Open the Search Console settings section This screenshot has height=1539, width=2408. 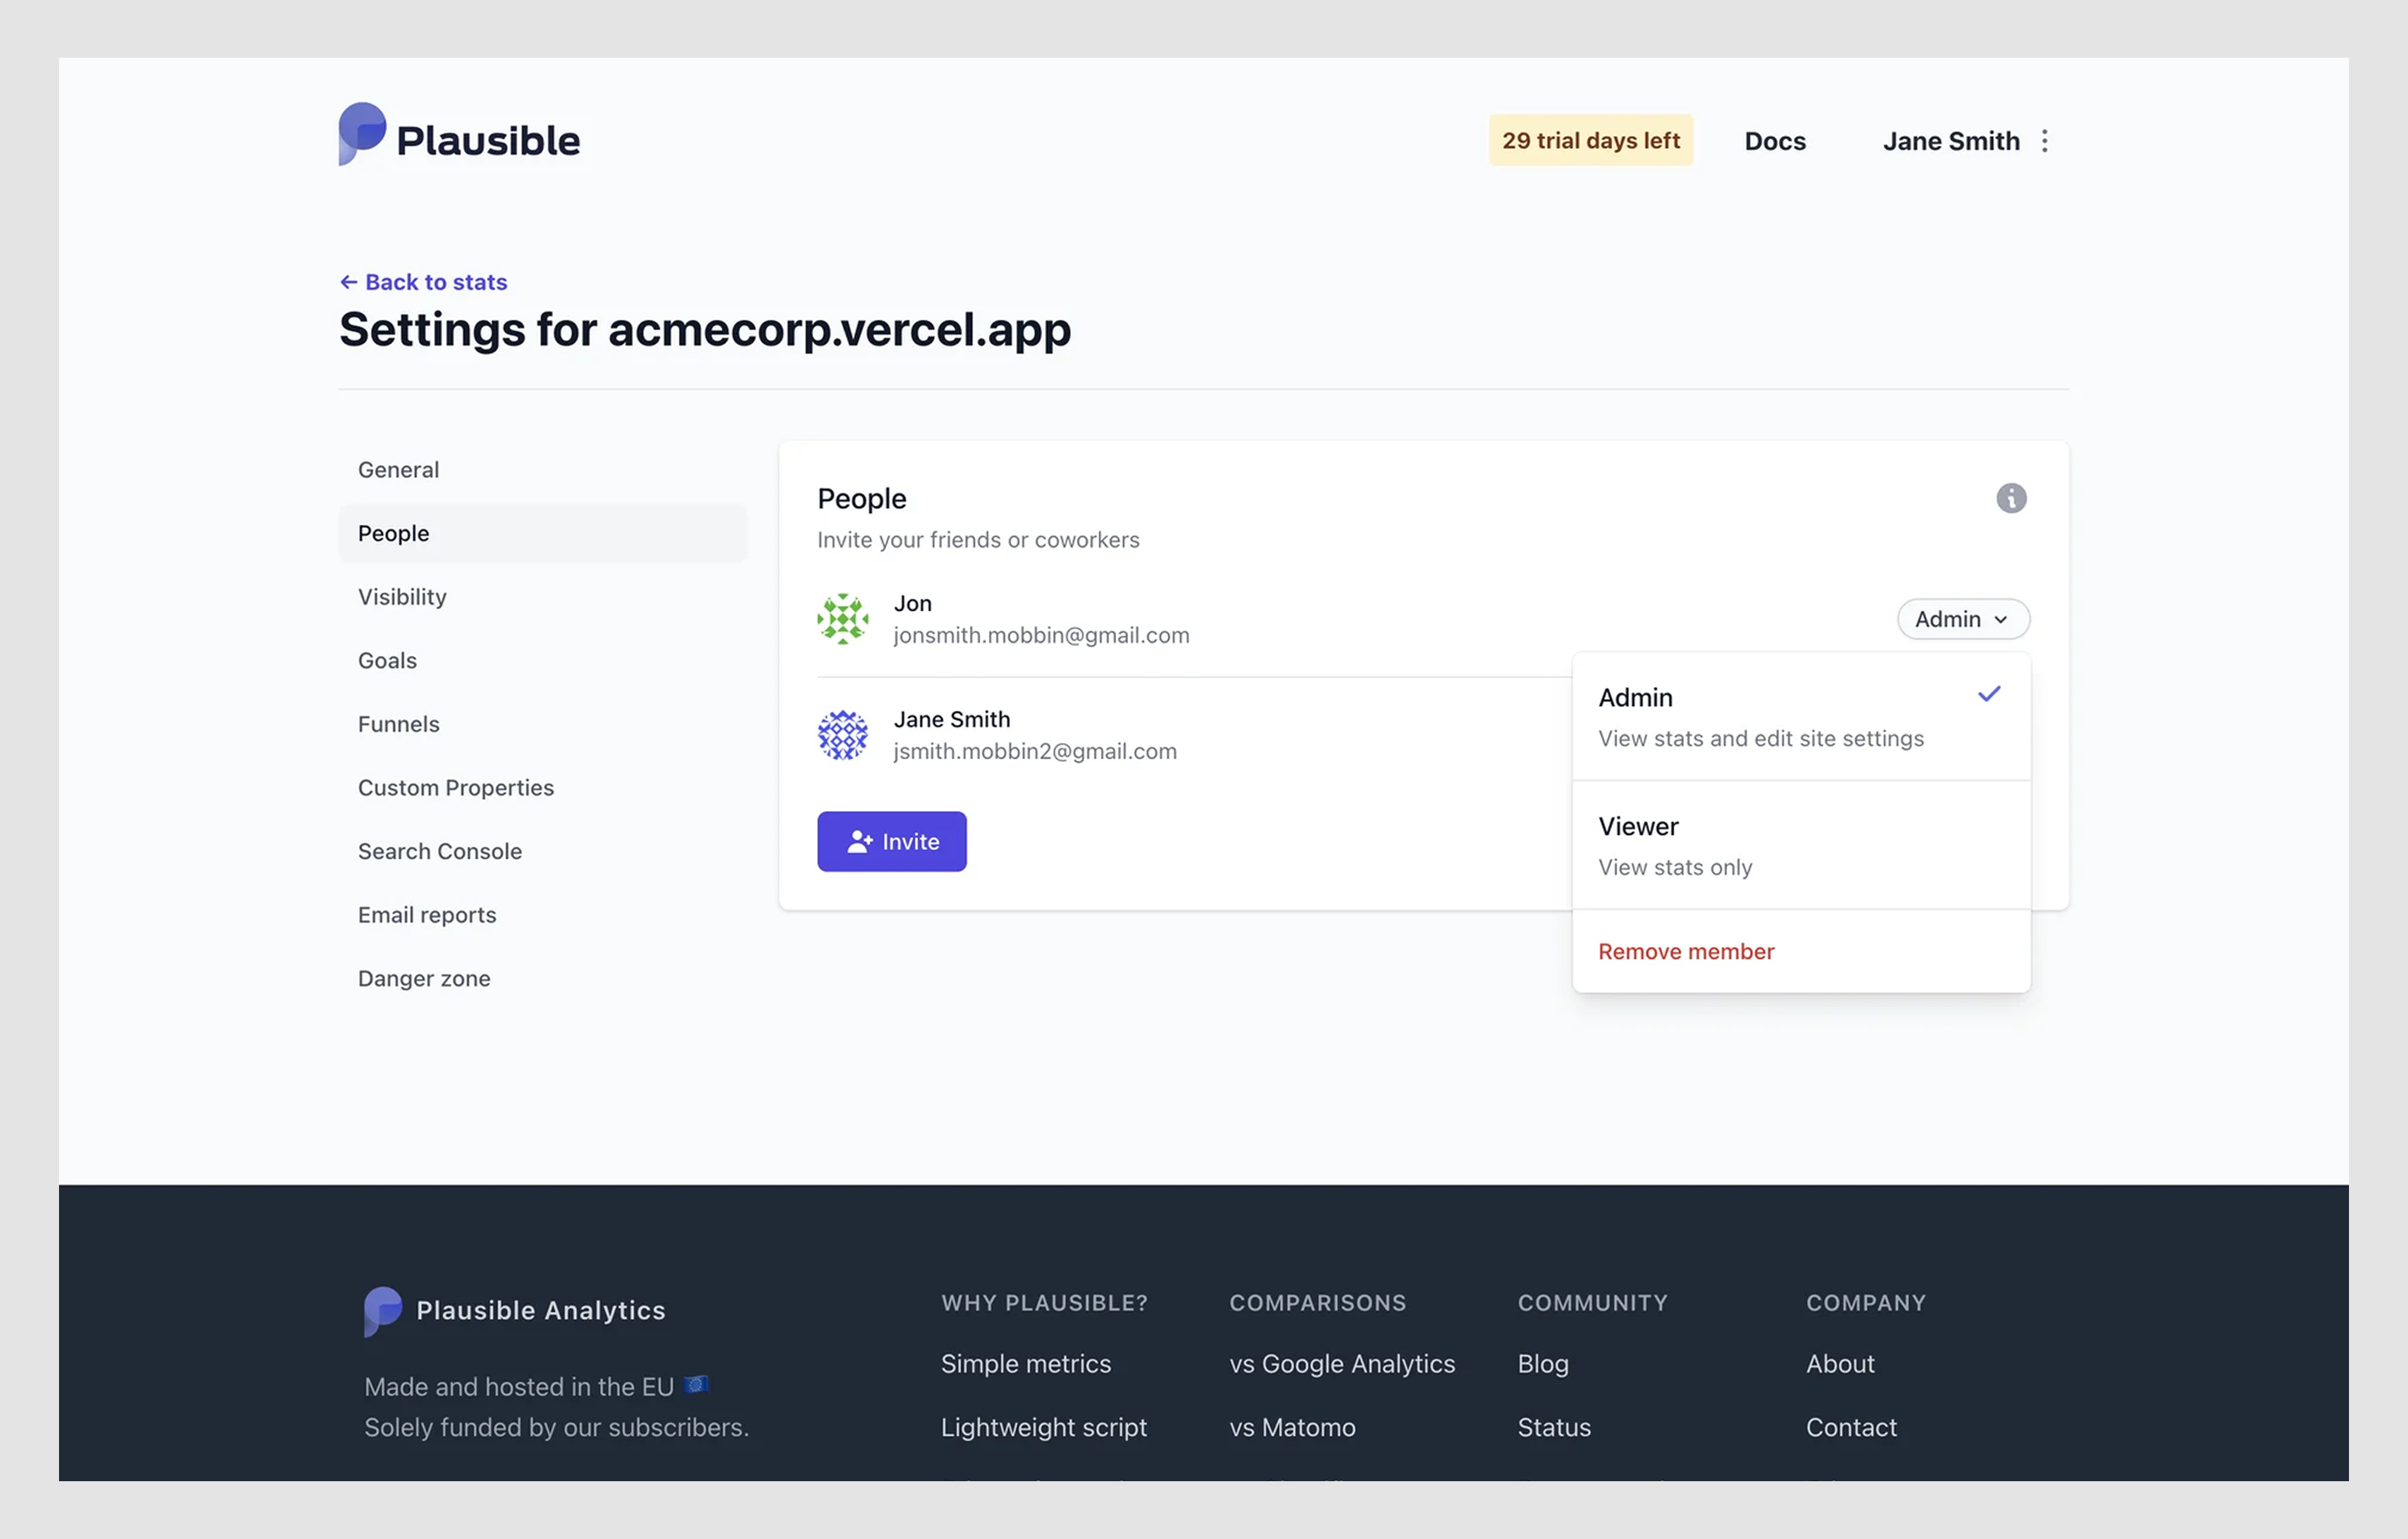coord(542,852)
